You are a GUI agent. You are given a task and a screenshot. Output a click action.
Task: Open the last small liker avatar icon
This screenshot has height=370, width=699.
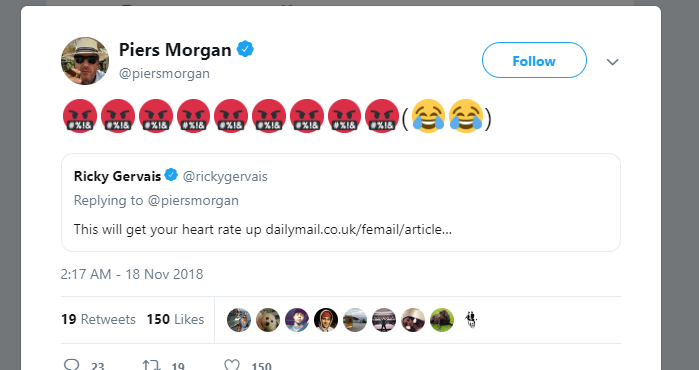pos(471,320)
